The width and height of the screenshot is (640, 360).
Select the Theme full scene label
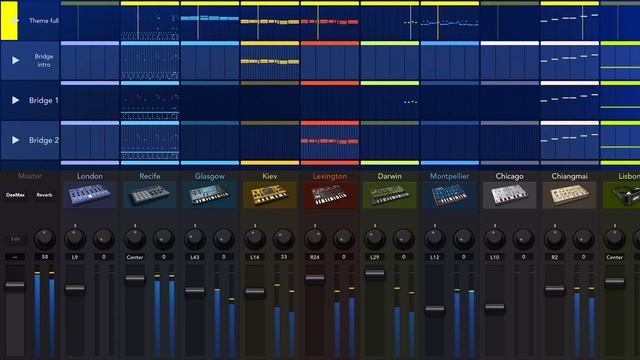tap(44, 20)
